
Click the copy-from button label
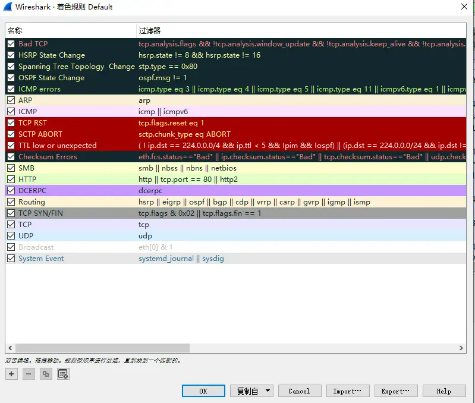click(247, 391)
